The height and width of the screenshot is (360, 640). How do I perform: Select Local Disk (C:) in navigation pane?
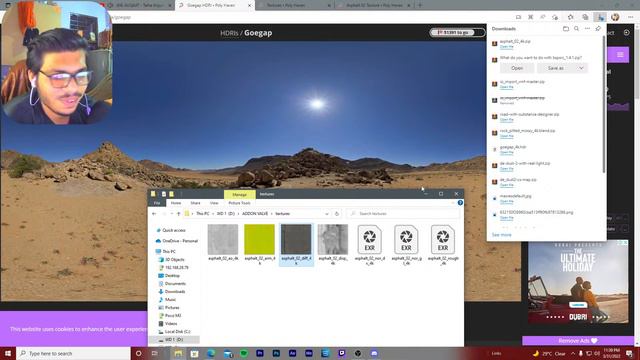coord(177,332)
